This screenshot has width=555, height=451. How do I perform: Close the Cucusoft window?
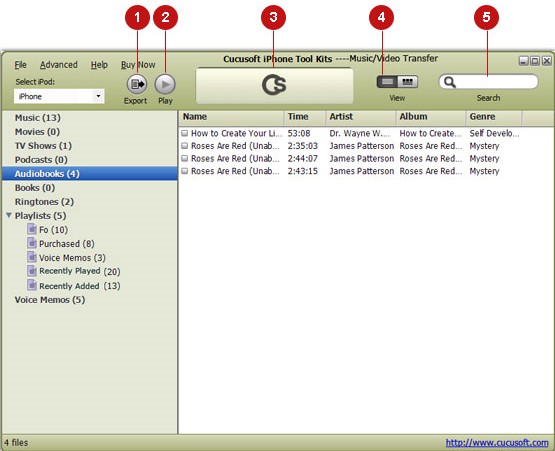[x=547, y=61]
